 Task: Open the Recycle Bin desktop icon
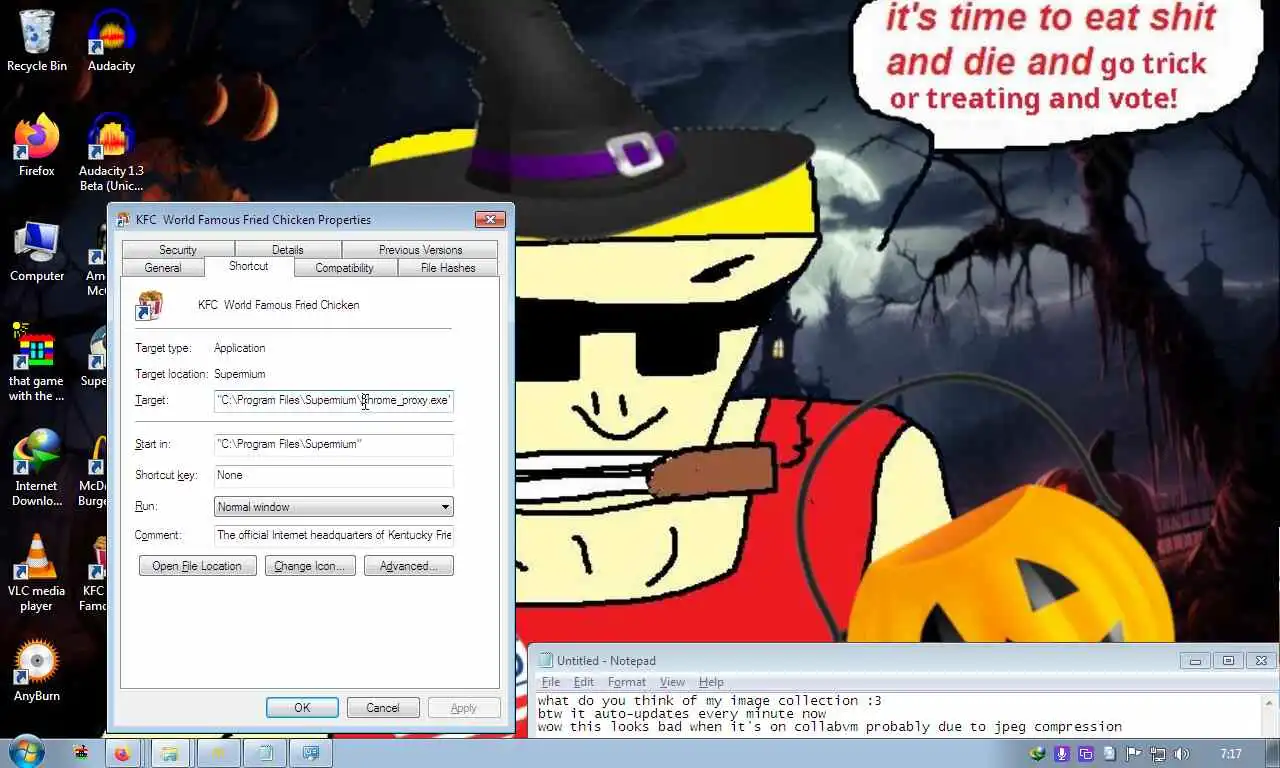click(x=37, y=40)
